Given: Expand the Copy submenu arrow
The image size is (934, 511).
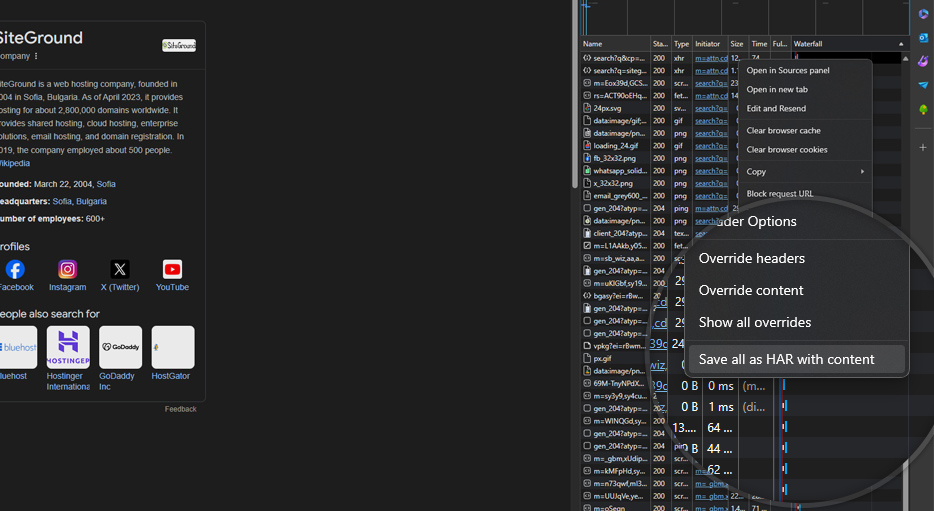Looking at the screenshot, I should pyautogui.click(x=862, y=172).
